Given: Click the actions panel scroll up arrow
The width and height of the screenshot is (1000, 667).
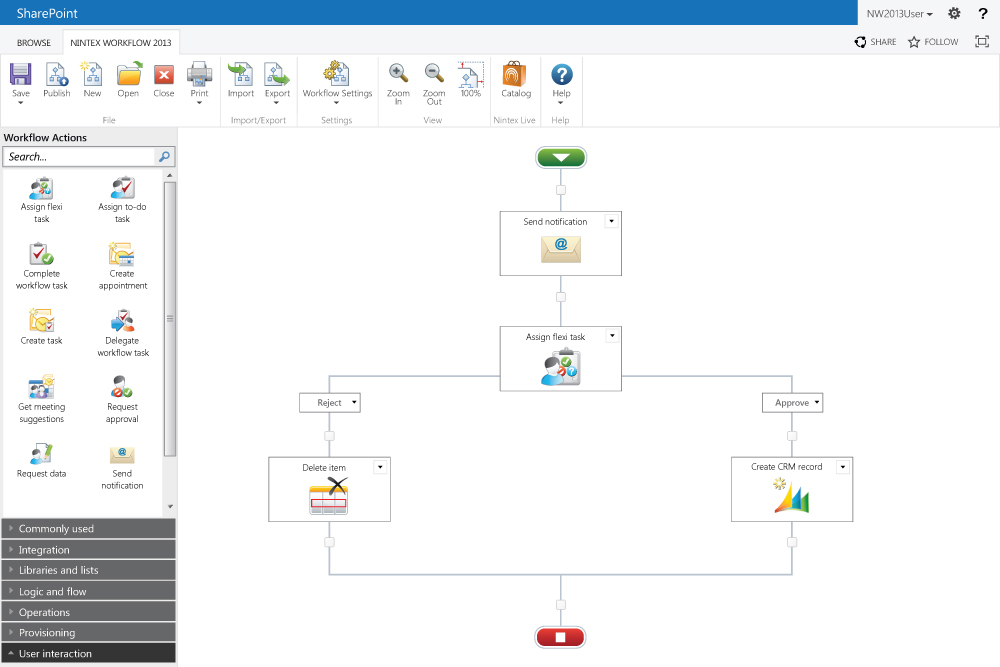Looking at the screenshot, I should click(x=170, y=175).
